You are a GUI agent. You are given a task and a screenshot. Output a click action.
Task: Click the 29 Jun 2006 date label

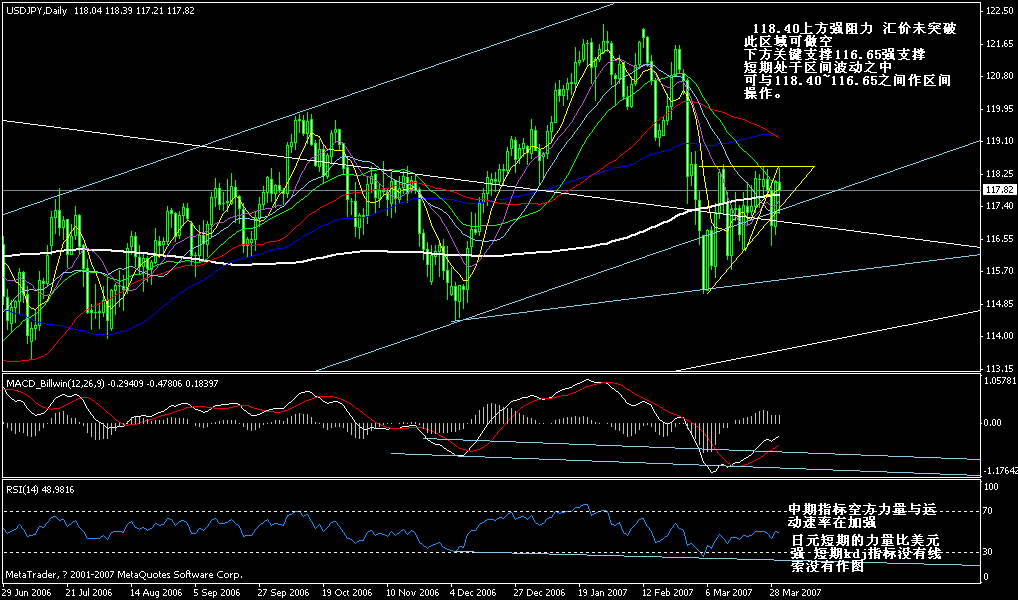(27, 593)
